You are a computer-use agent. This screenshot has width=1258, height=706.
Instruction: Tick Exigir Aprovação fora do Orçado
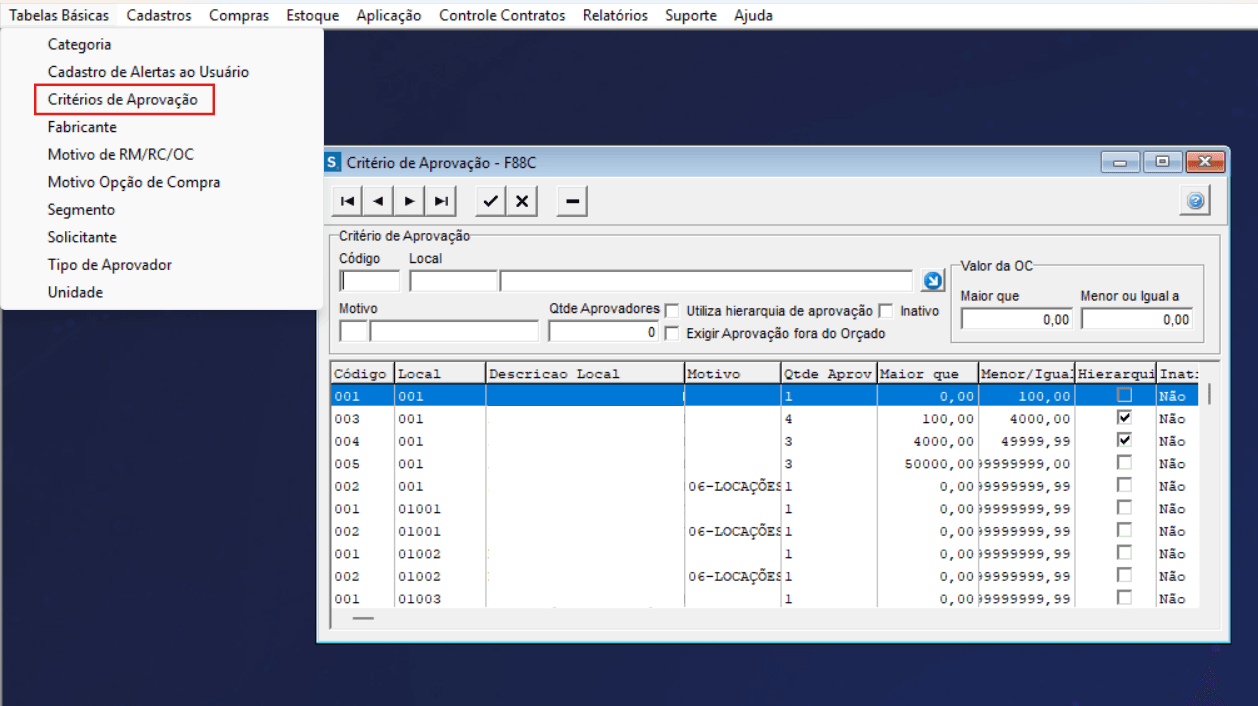coord(672,332)
